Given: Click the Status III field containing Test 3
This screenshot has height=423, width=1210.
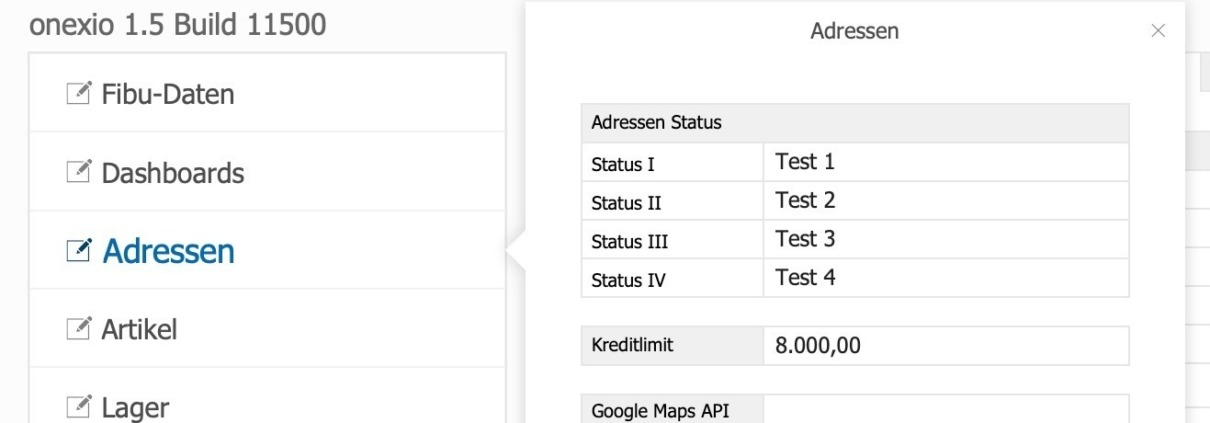Looking at the screenshot, I should pos(945,240).
